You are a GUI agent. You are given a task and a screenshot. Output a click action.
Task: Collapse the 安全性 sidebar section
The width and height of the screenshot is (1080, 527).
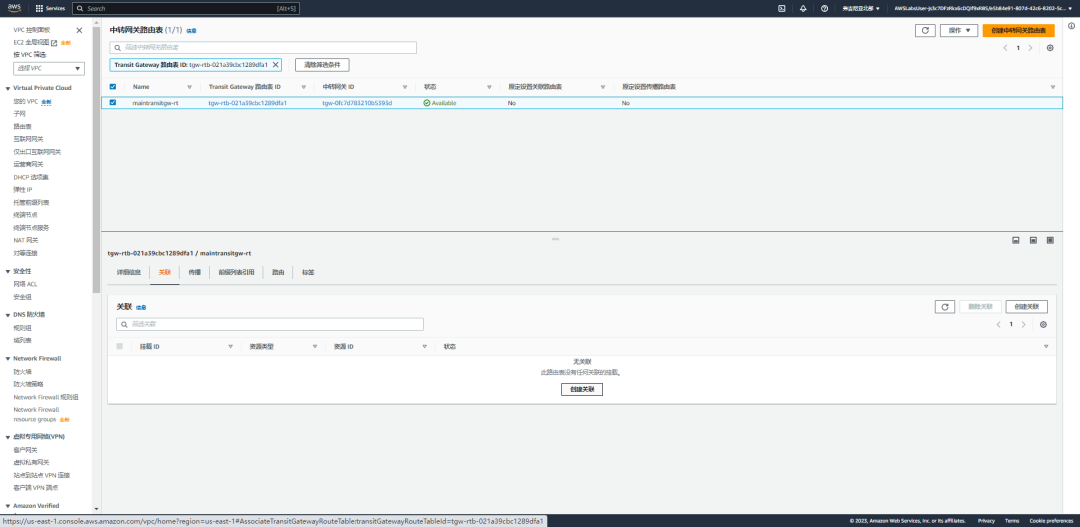[8, 271]
